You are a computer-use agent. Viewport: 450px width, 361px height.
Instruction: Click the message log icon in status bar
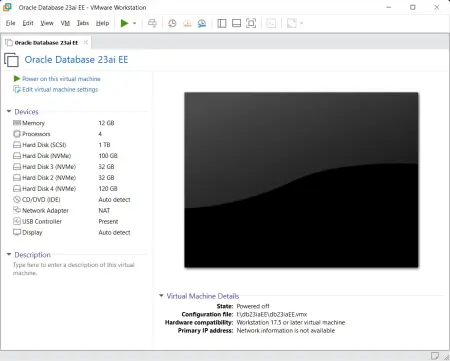click(434, 356)
